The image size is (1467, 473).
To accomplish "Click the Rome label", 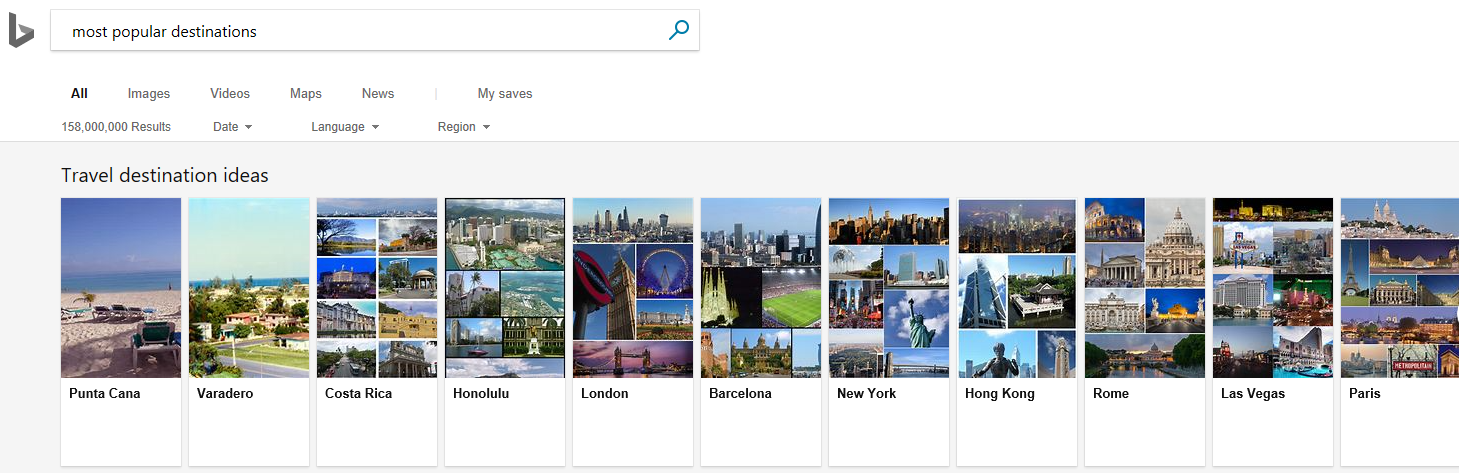I will [1111, 394].
